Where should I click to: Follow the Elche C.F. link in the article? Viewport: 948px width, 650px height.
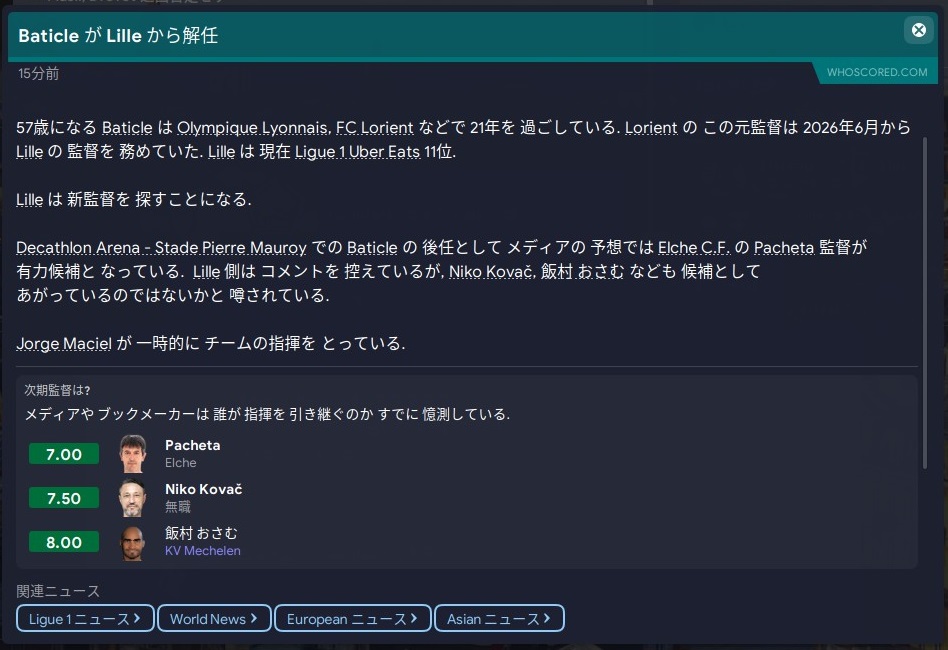[x=694, y=248]
